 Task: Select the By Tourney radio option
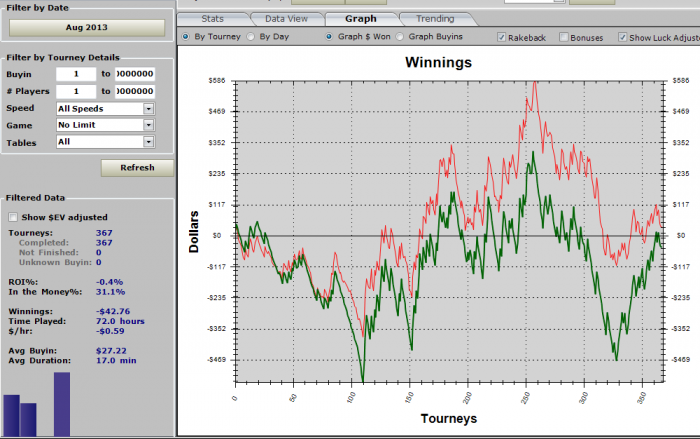tap(187, 37)
